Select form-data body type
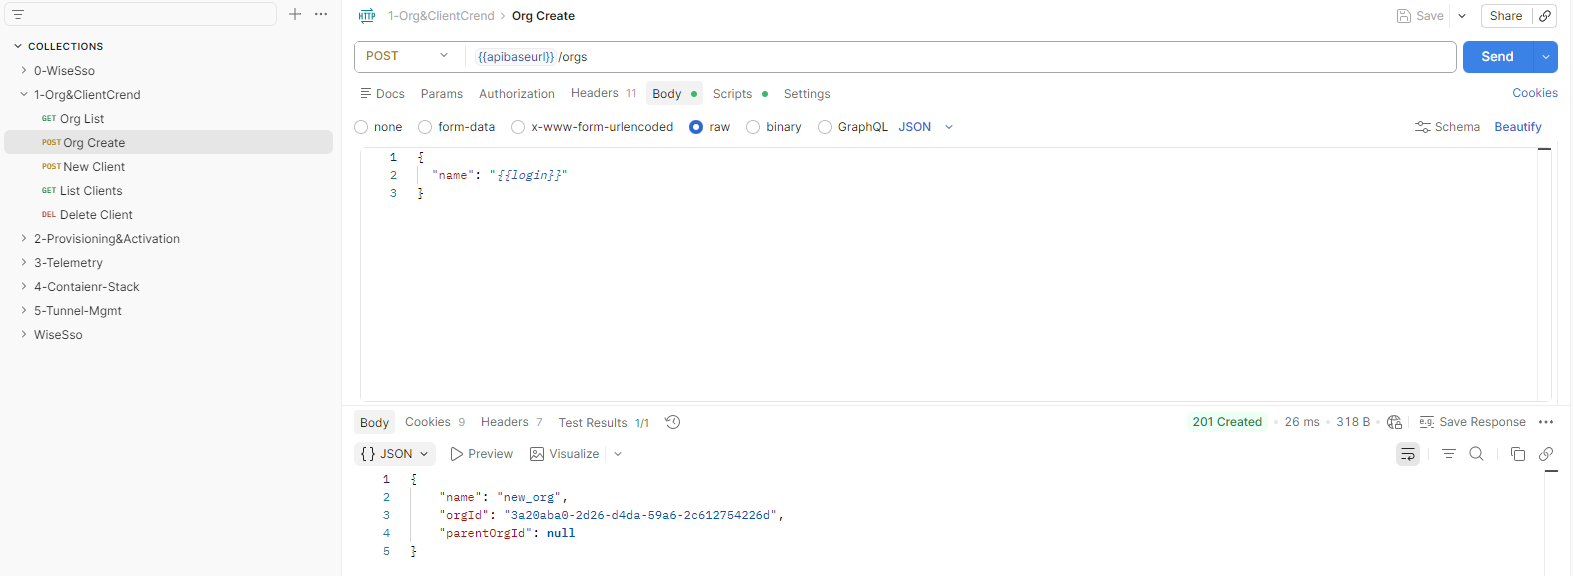 (x=425, y=127)
